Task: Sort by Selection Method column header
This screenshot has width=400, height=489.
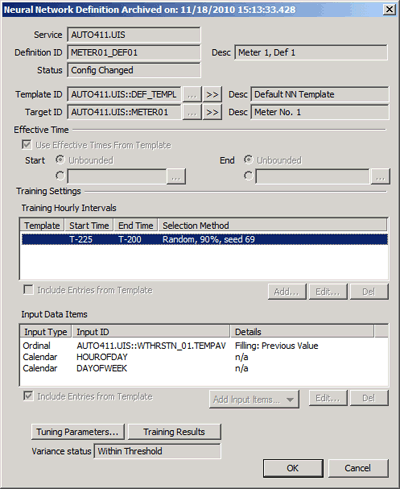Action: click(272, 225)
